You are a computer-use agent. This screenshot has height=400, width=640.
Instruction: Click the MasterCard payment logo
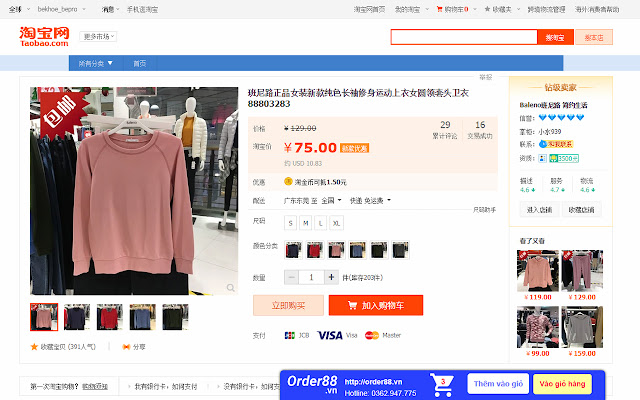pyautogui.click(x=372, y=336)
